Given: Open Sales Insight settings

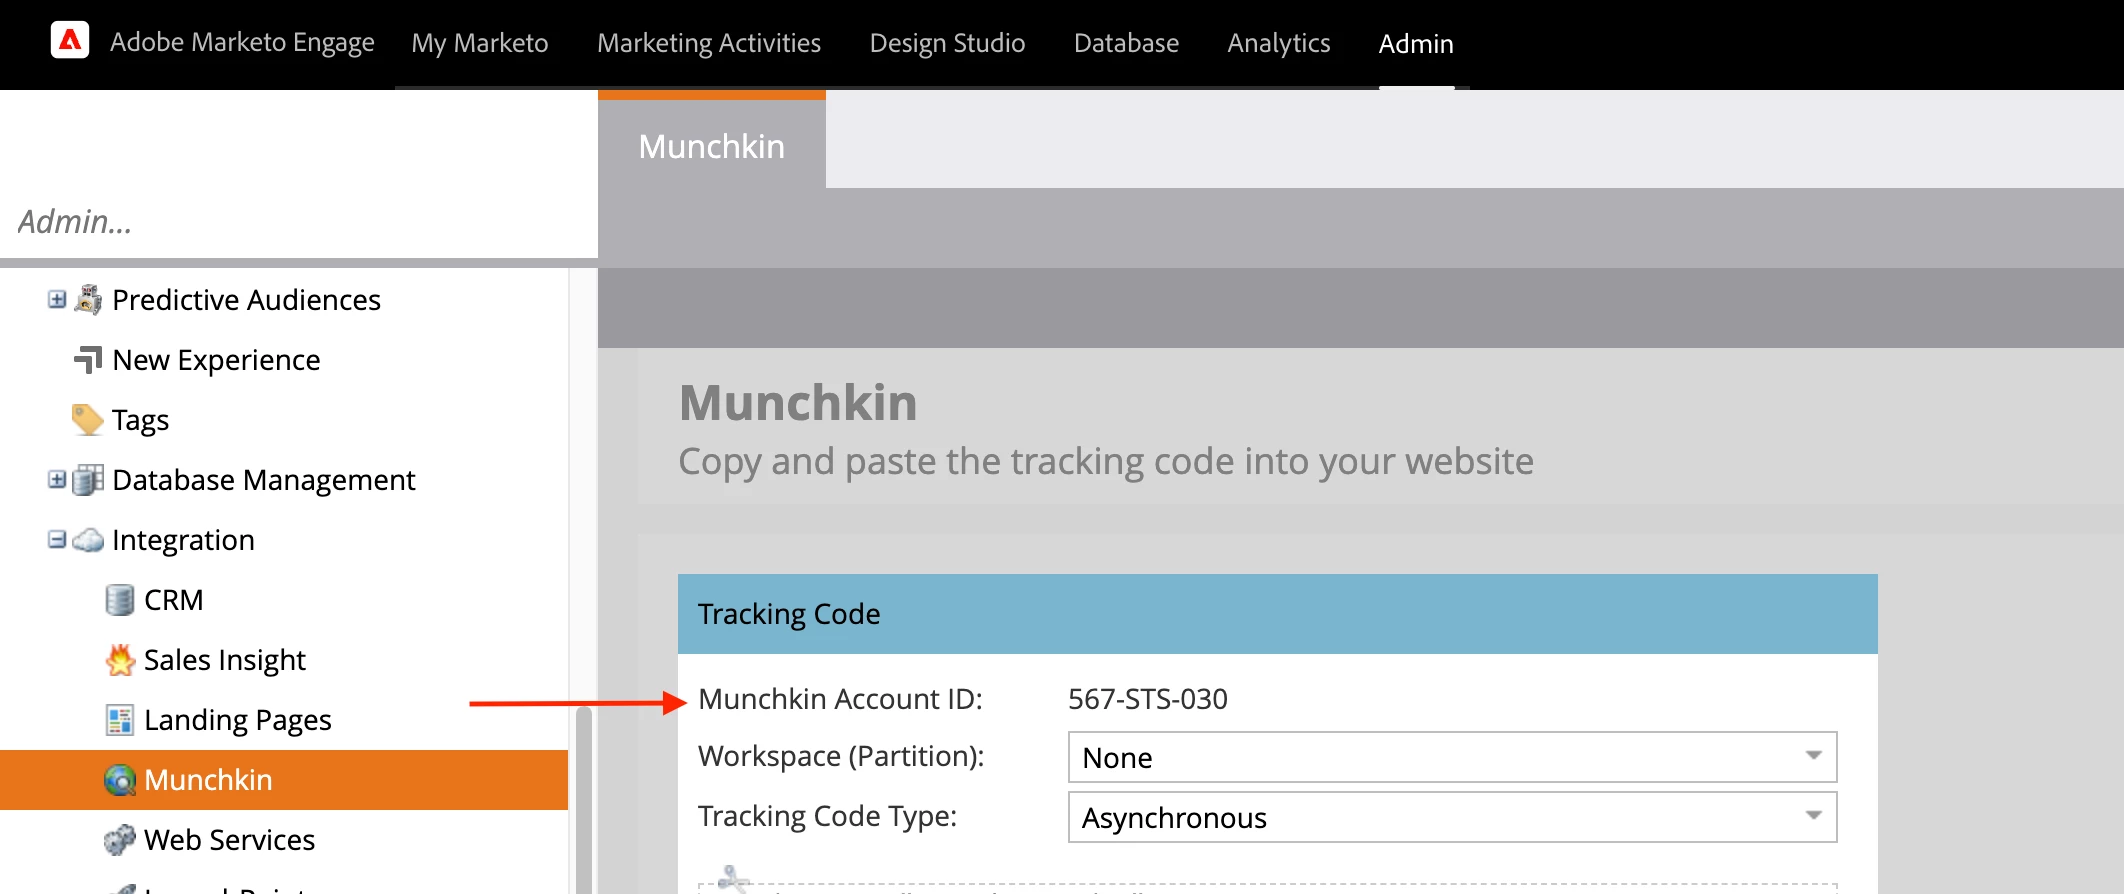Looking at the screenshot, I should 225,660.
